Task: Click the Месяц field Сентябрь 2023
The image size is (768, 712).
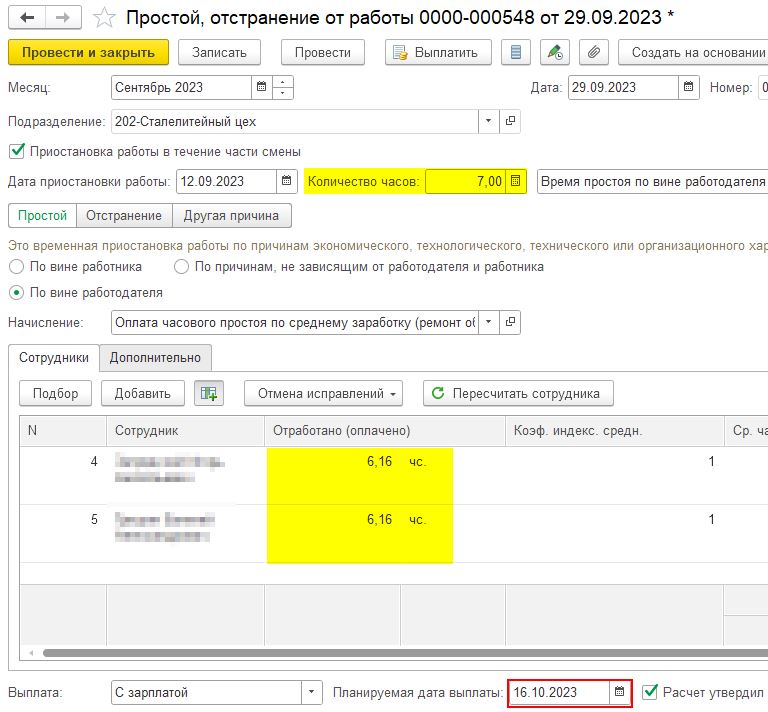Action: pos(181,87)
